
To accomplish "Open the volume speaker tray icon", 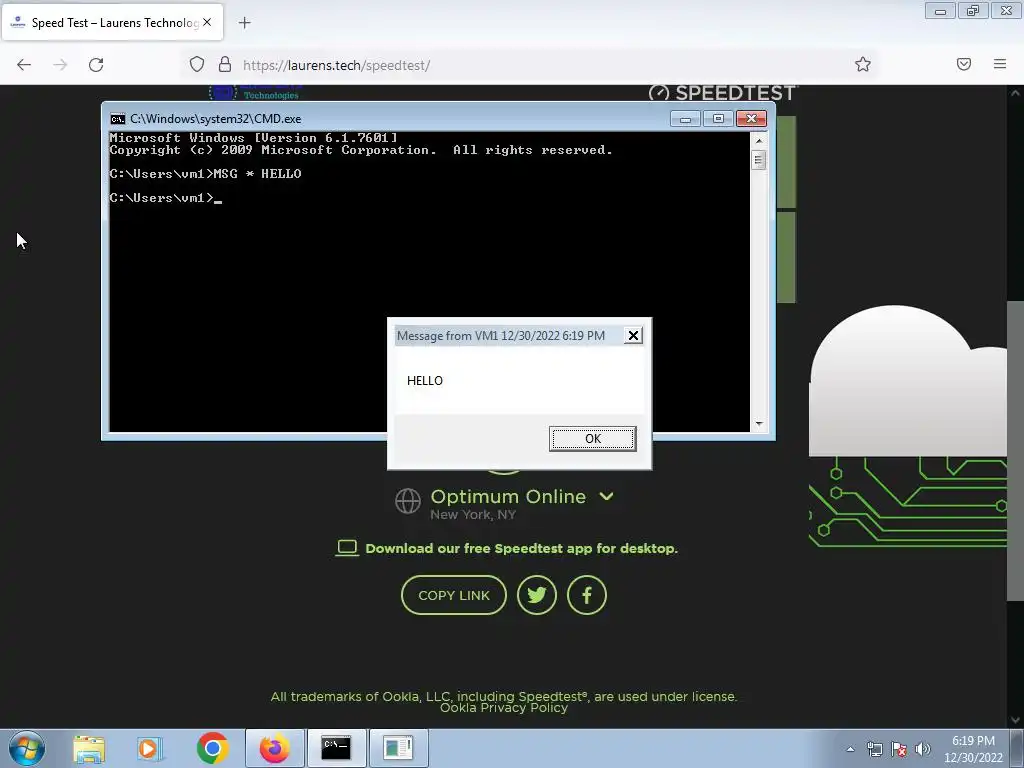I will [x=923, y=749].
